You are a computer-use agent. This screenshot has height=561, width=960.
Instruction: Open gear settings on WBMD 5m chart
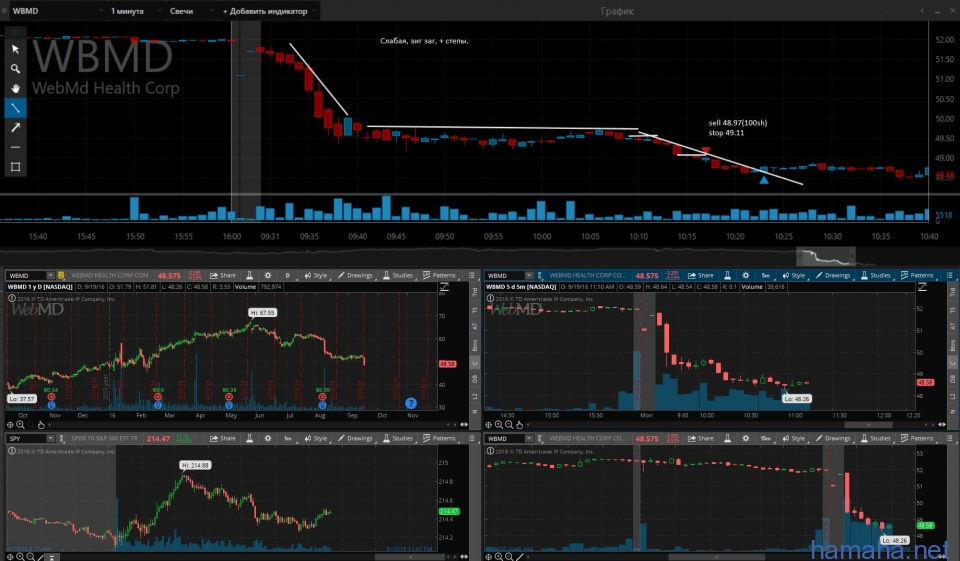746,276
